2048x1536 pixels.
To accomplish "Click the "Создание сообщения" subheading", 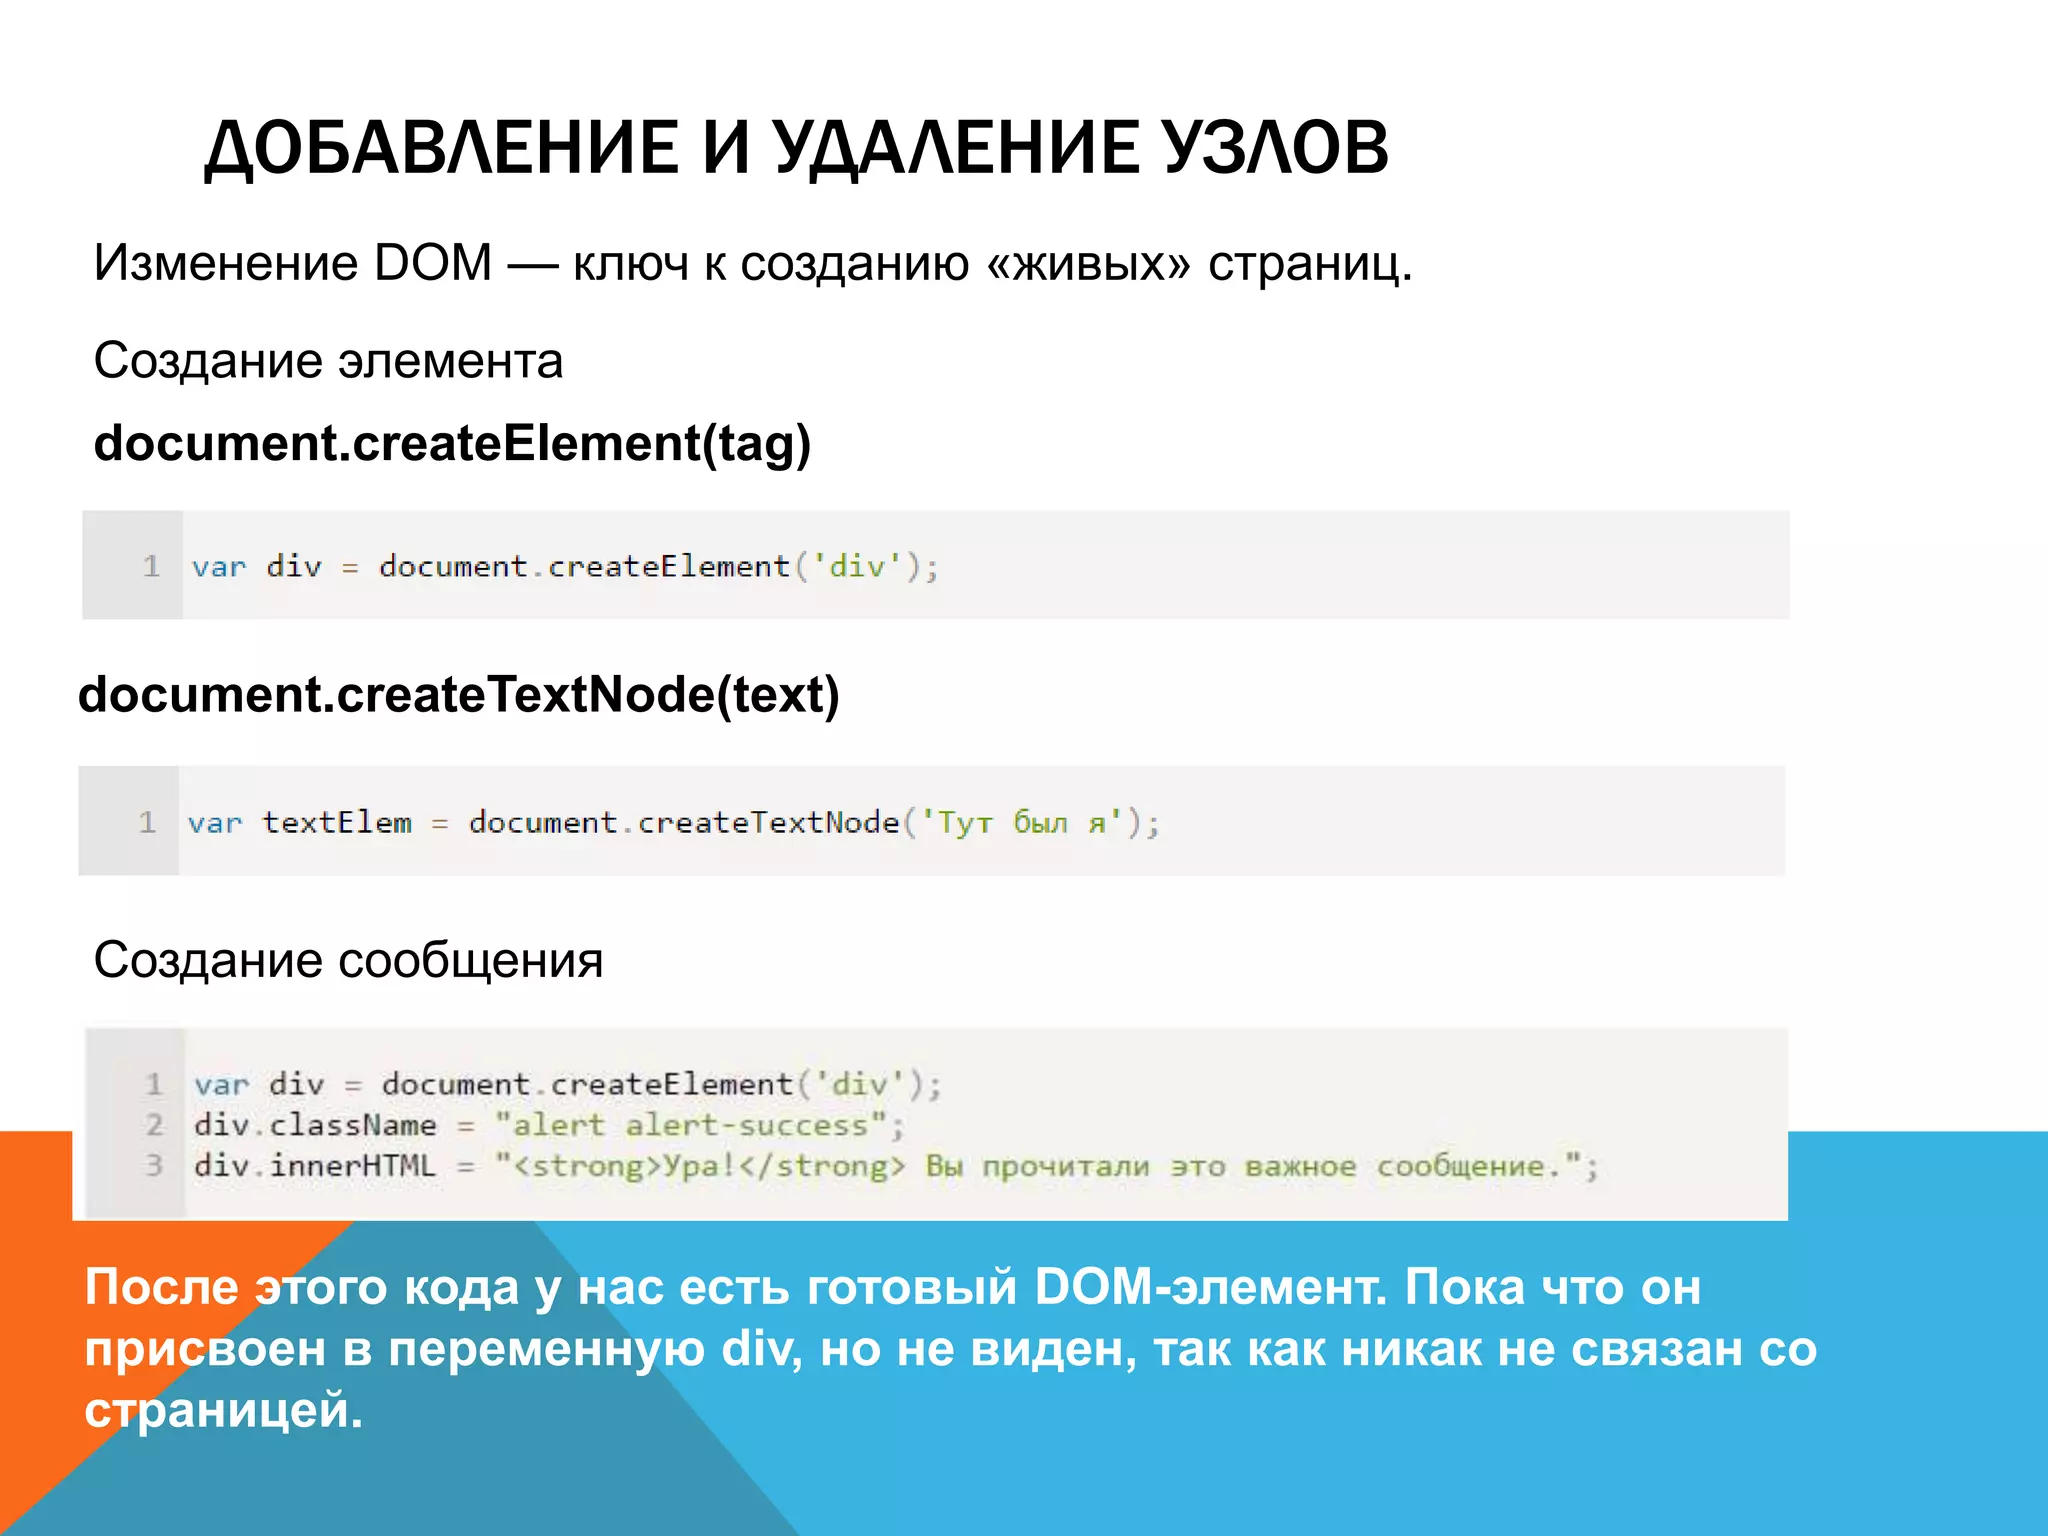I will [348, 960].
